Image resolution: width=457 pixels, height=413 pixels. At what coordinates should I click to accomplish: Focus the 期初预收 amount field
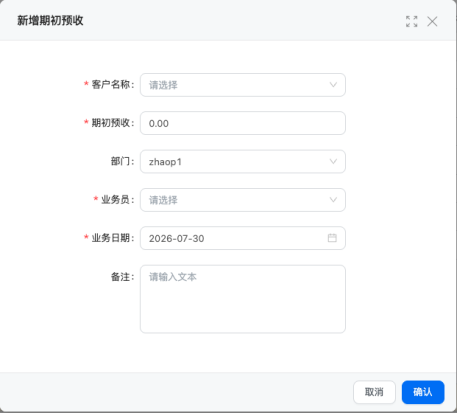(x=243, y=123)
